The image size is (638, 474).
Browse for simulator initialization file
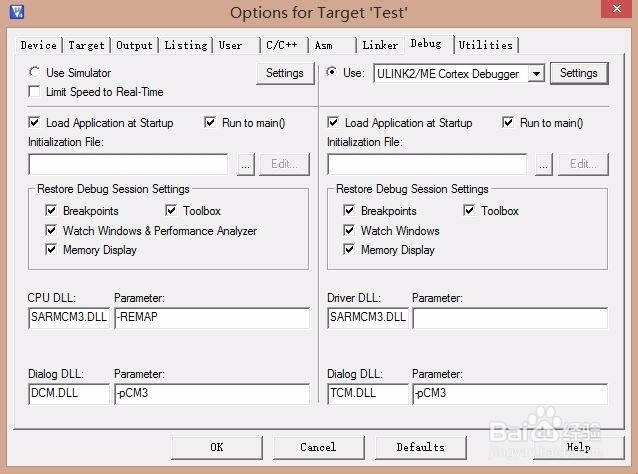click(245, 164)
